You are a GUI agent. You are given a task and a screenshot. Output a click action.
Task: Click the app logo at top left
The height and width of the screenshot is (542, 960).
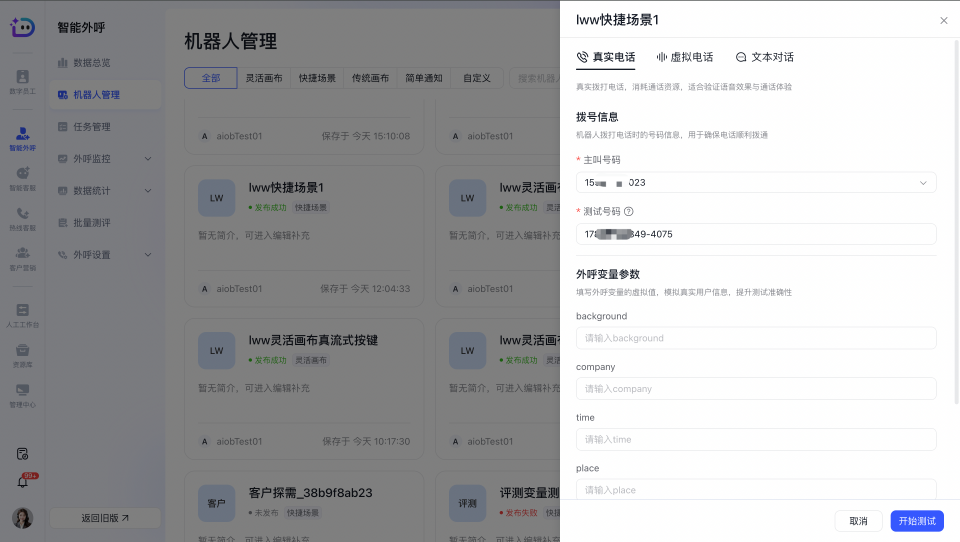pos(23,27)
